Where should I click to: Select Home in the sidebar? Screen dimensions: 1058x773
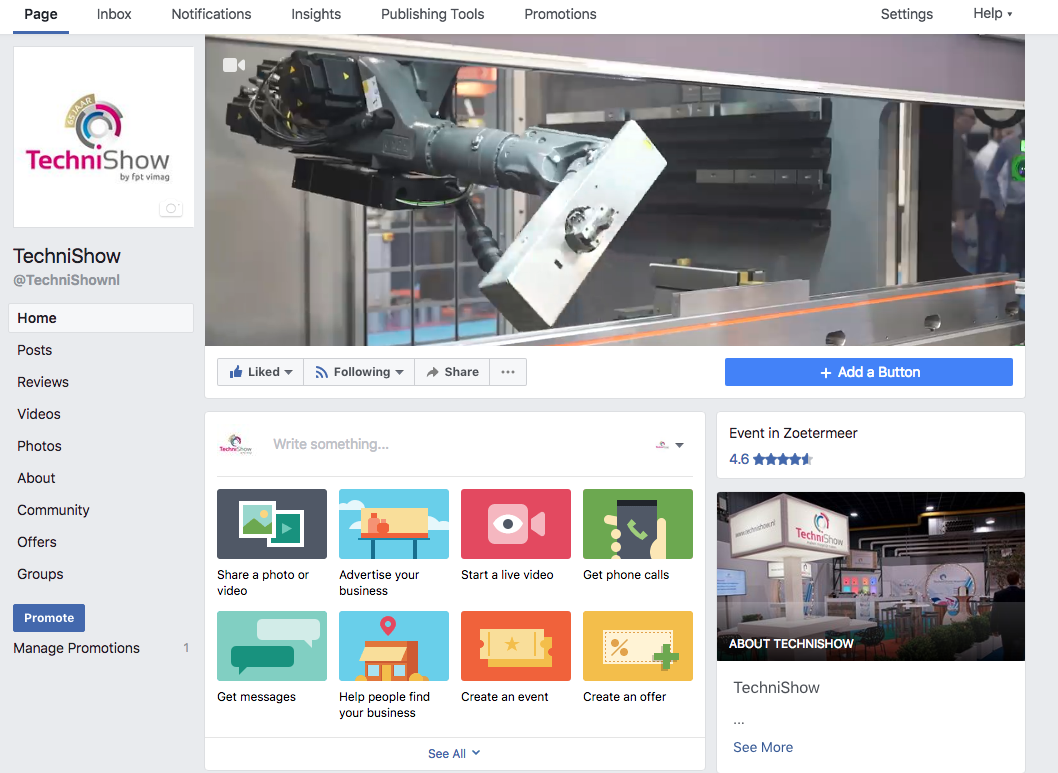tap(101, 318)
